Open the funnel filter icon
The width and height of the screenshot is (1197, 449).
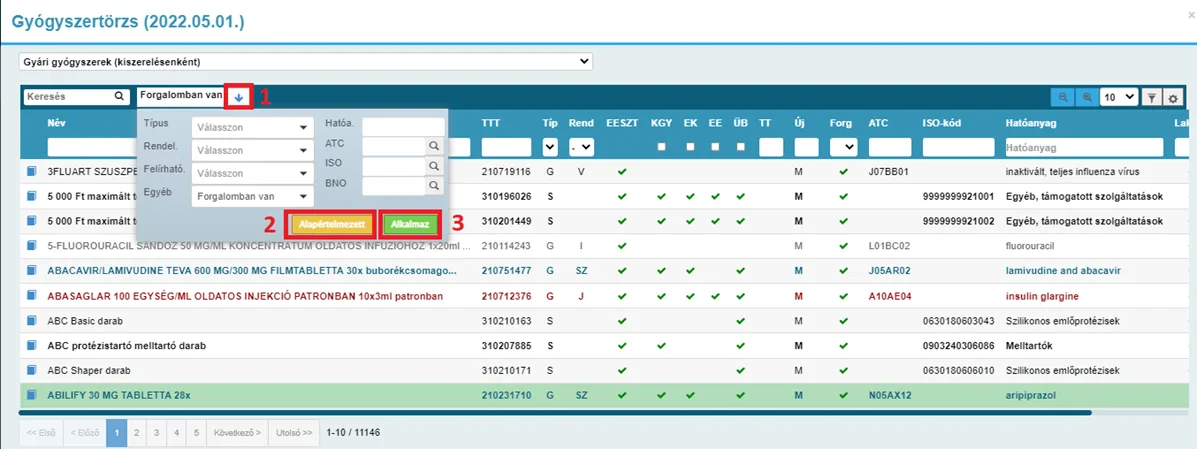click(x=1151, y=98)
